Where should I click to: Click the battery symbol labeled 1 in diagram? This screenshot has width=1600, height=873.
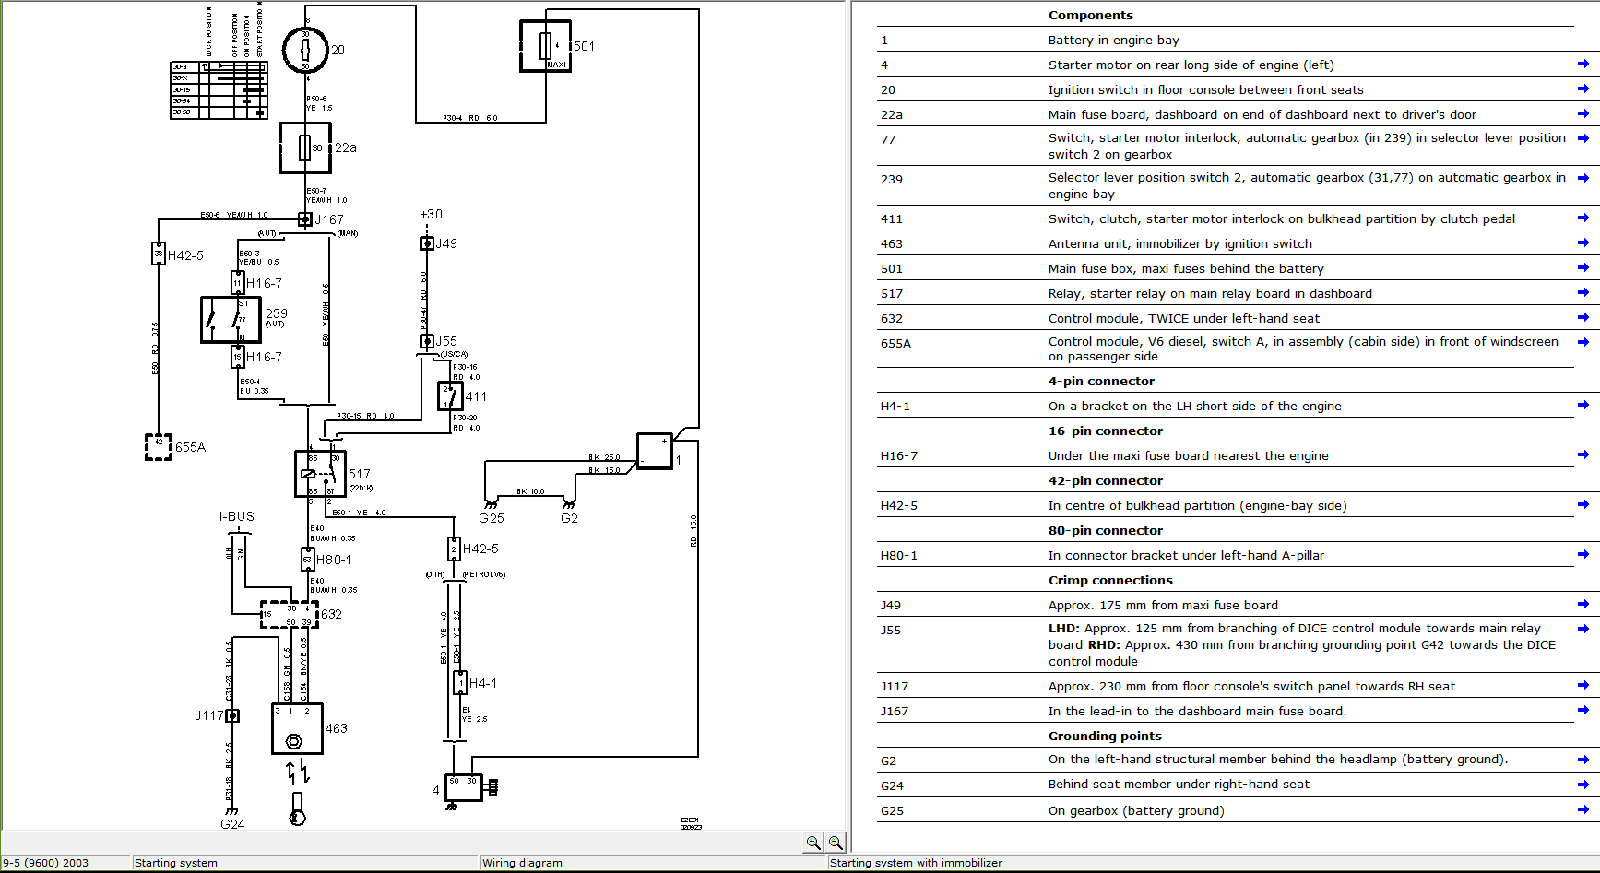point(654,451)
